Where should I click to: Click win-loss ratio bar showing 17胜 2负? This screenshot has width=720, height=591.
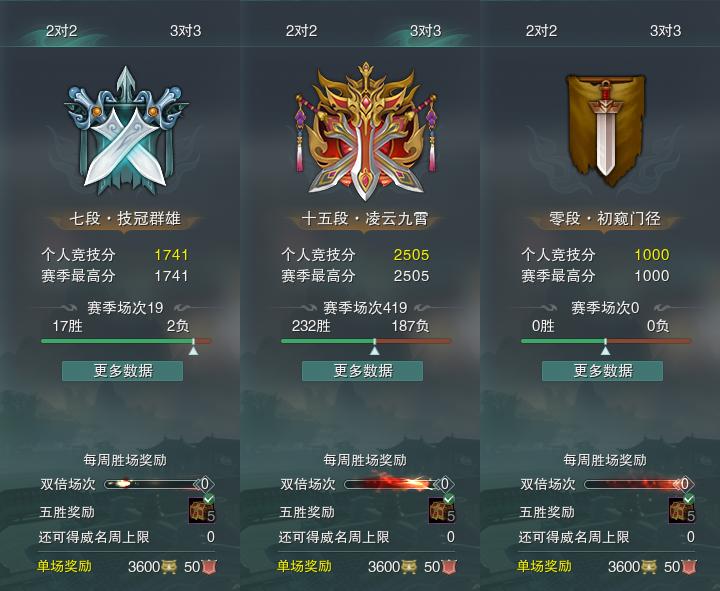click(x=126, y=341)
